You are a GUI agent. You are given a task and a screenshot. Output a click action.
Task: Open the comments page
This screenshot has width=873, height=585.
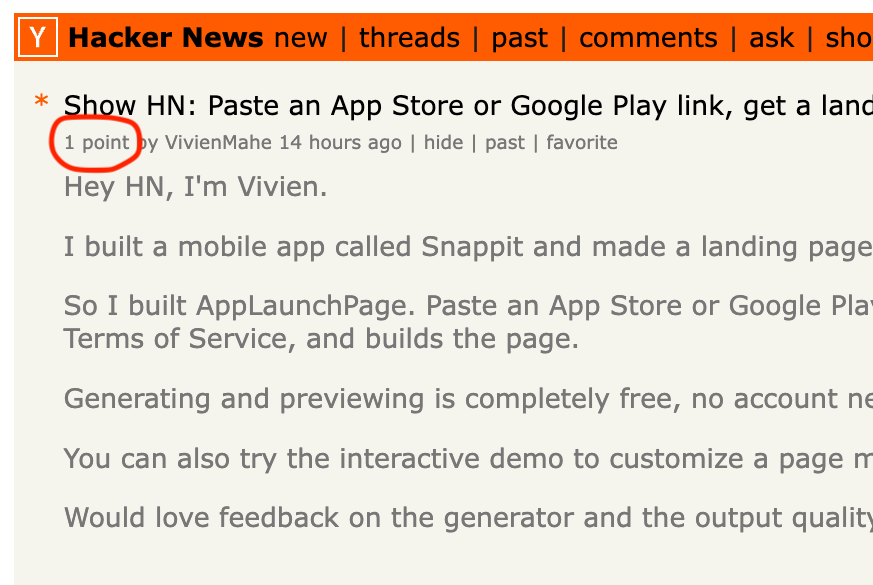648,38
